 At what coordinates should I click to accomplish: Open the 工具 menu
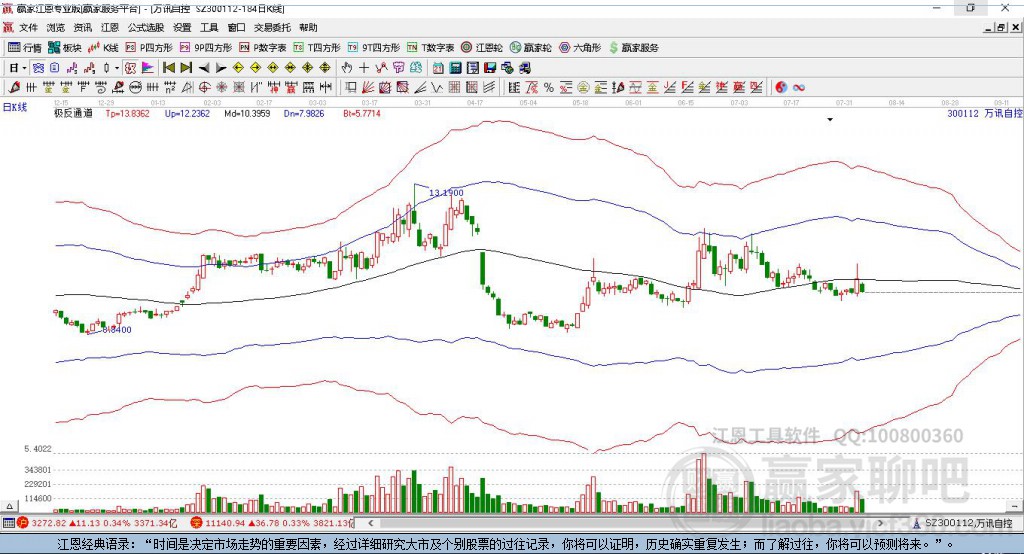[209, 27]
